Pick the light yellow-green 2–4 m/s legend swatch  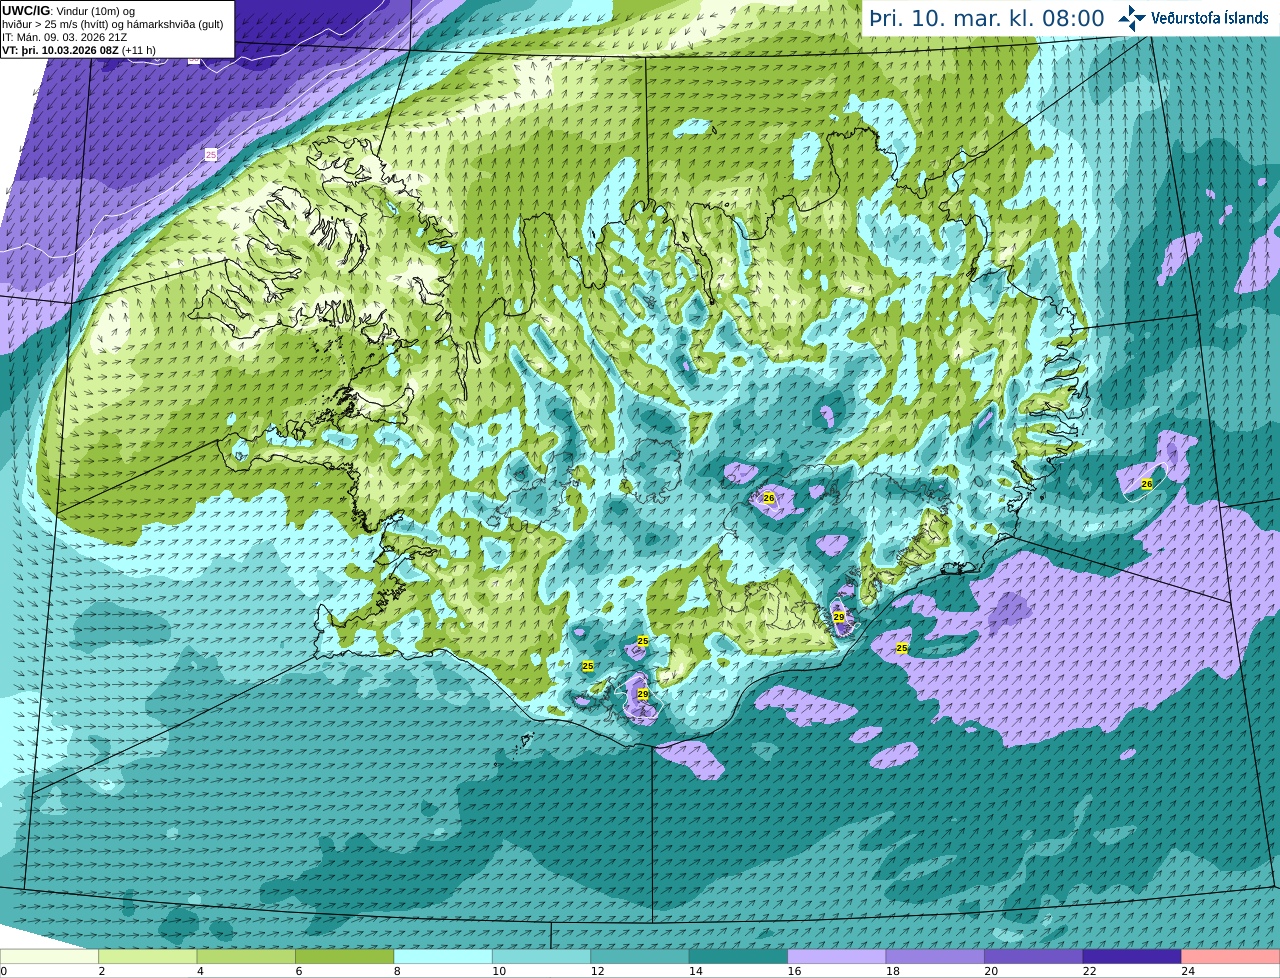pos(148,956)
